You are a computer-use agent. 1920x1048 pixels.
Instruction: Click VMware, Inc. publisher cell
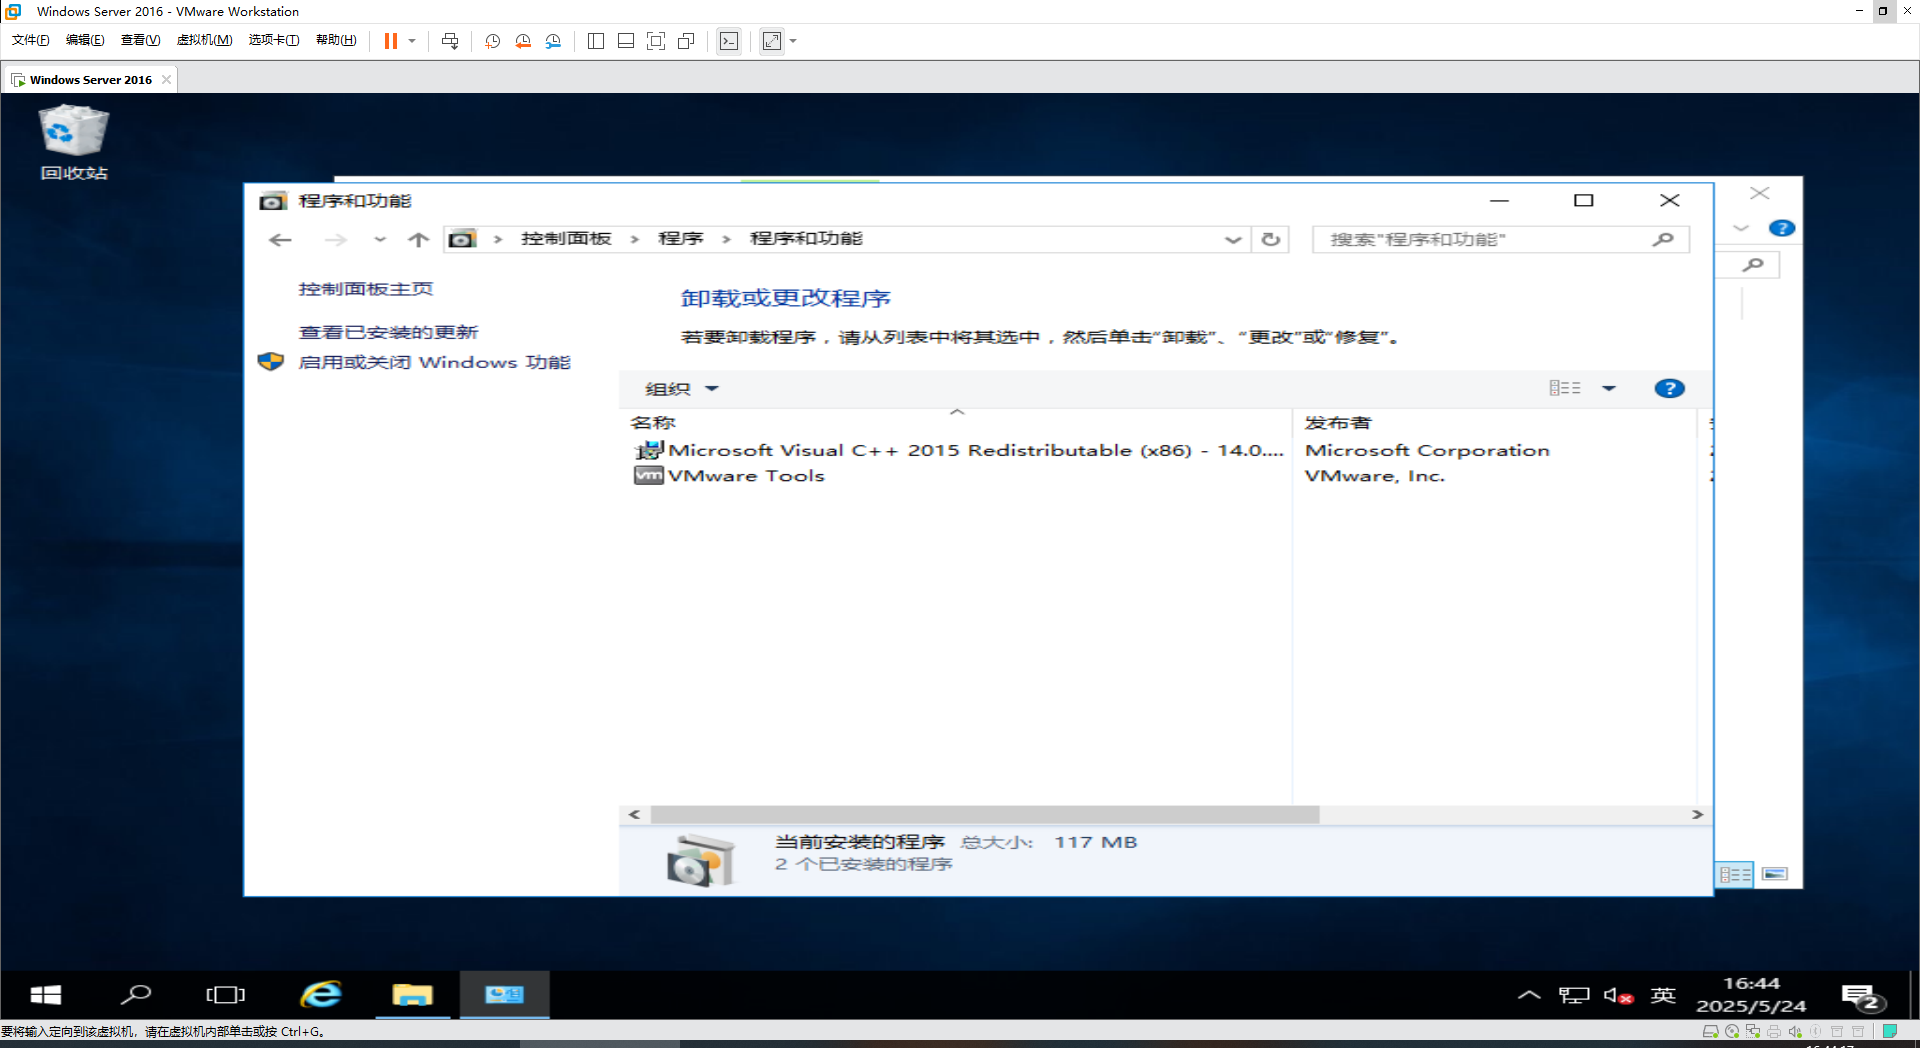1374,476
